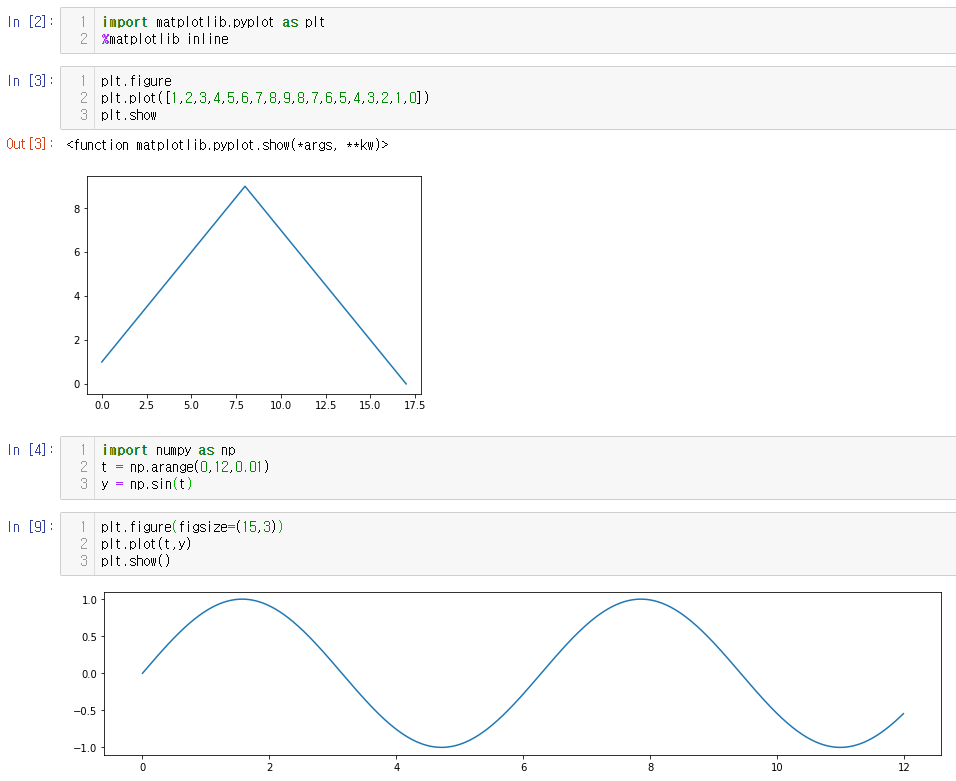Click the y = np.sin(t) line
The width and height of the screenshot is (956, 781).
[x=146, y=484]
